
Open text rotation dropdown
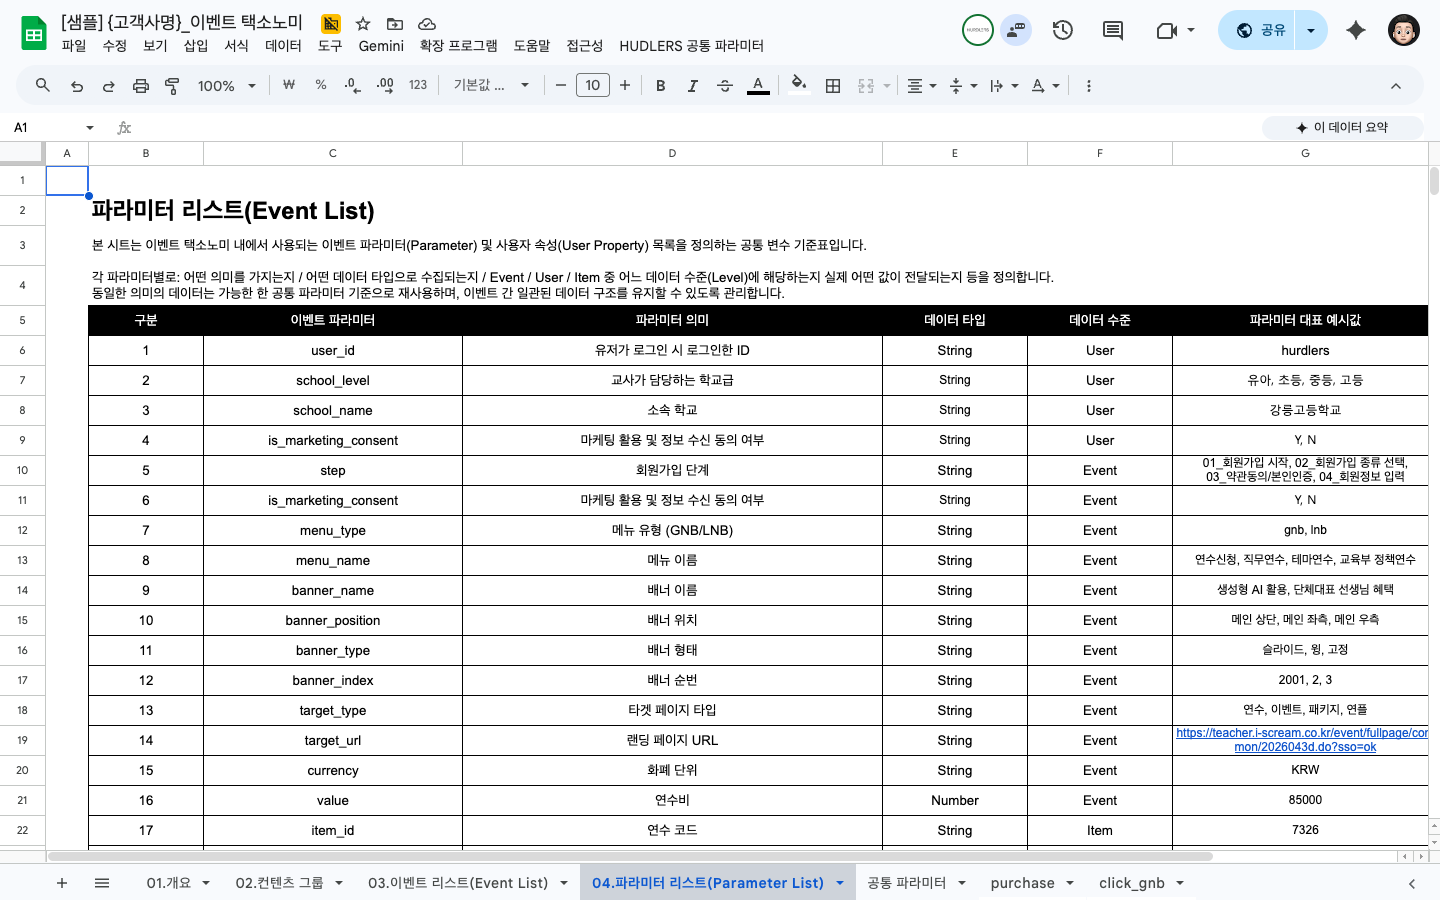(x=1045, y=86)
